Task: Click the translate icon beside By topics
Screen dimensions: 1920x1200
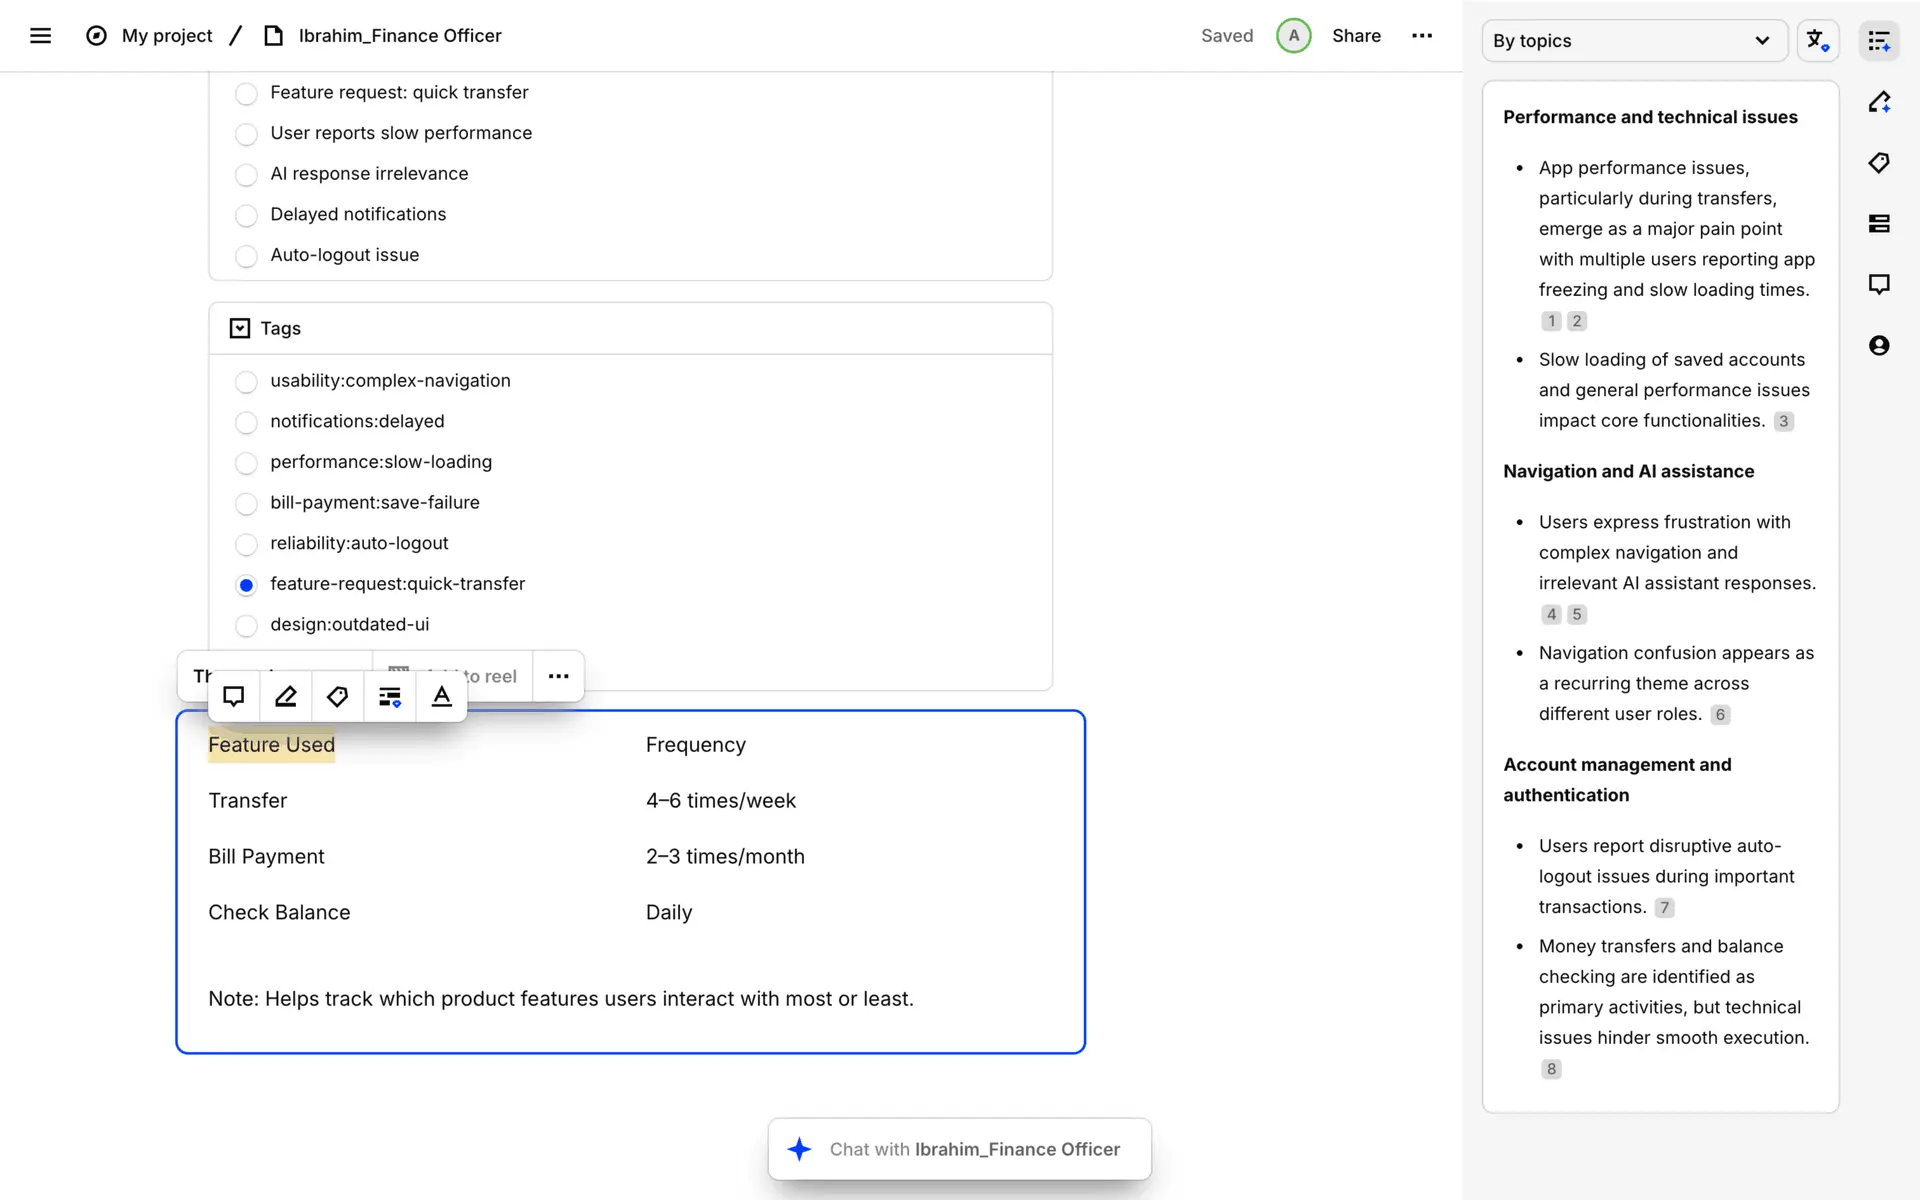Action: tap(1817, 41)
